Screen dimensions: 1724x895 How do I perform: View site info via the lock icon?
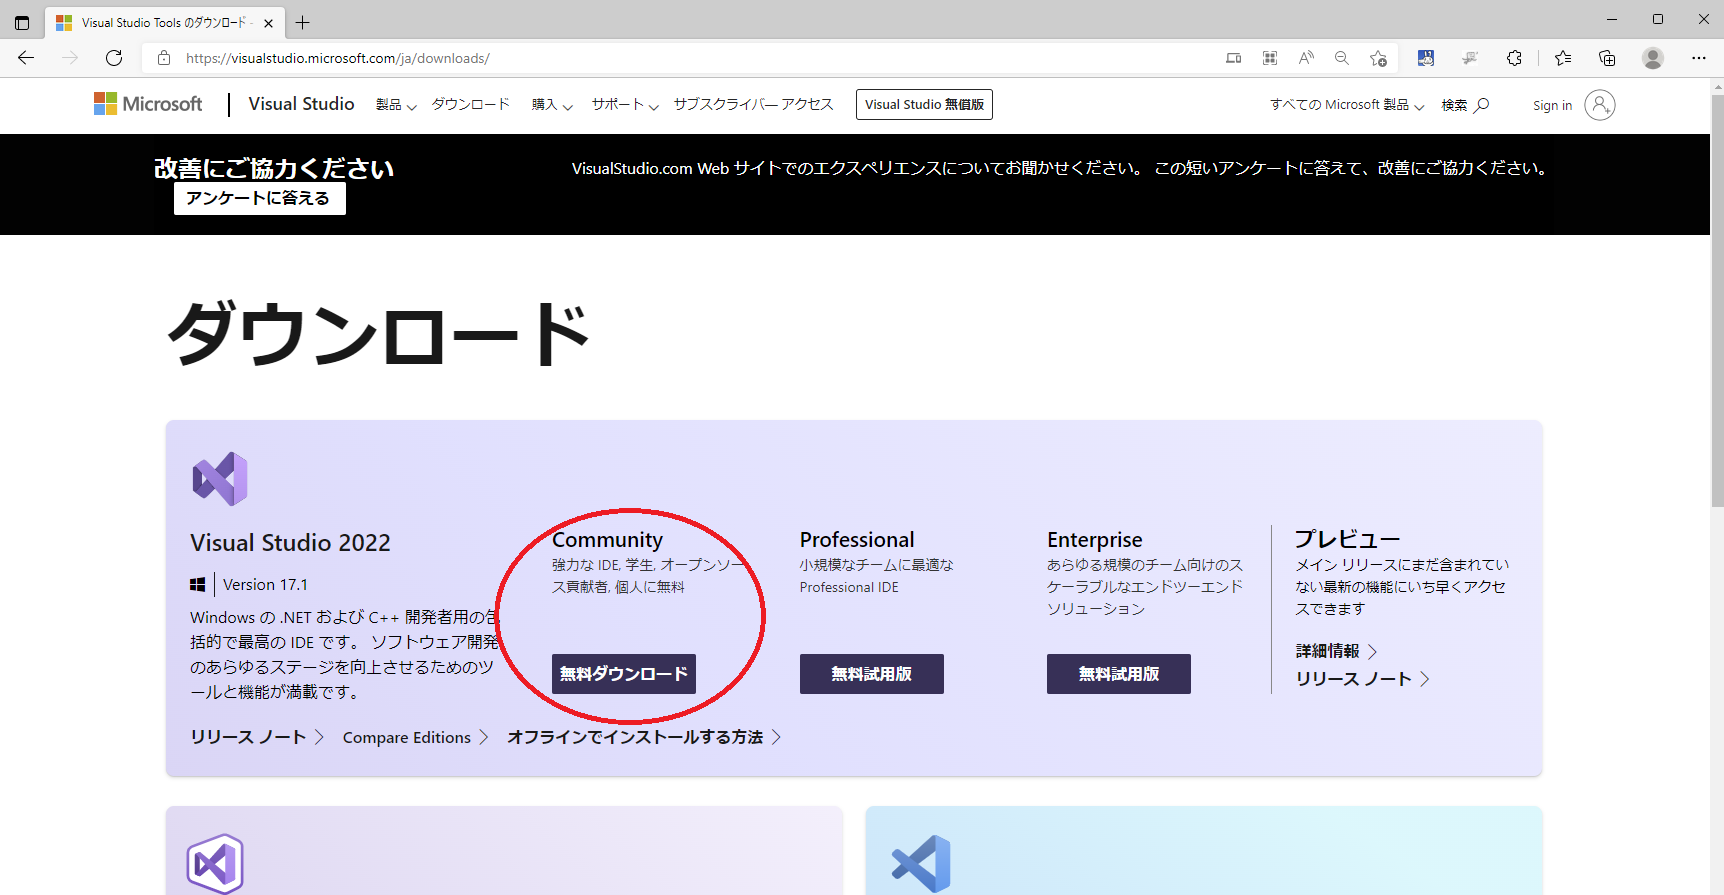click(164, 58)
